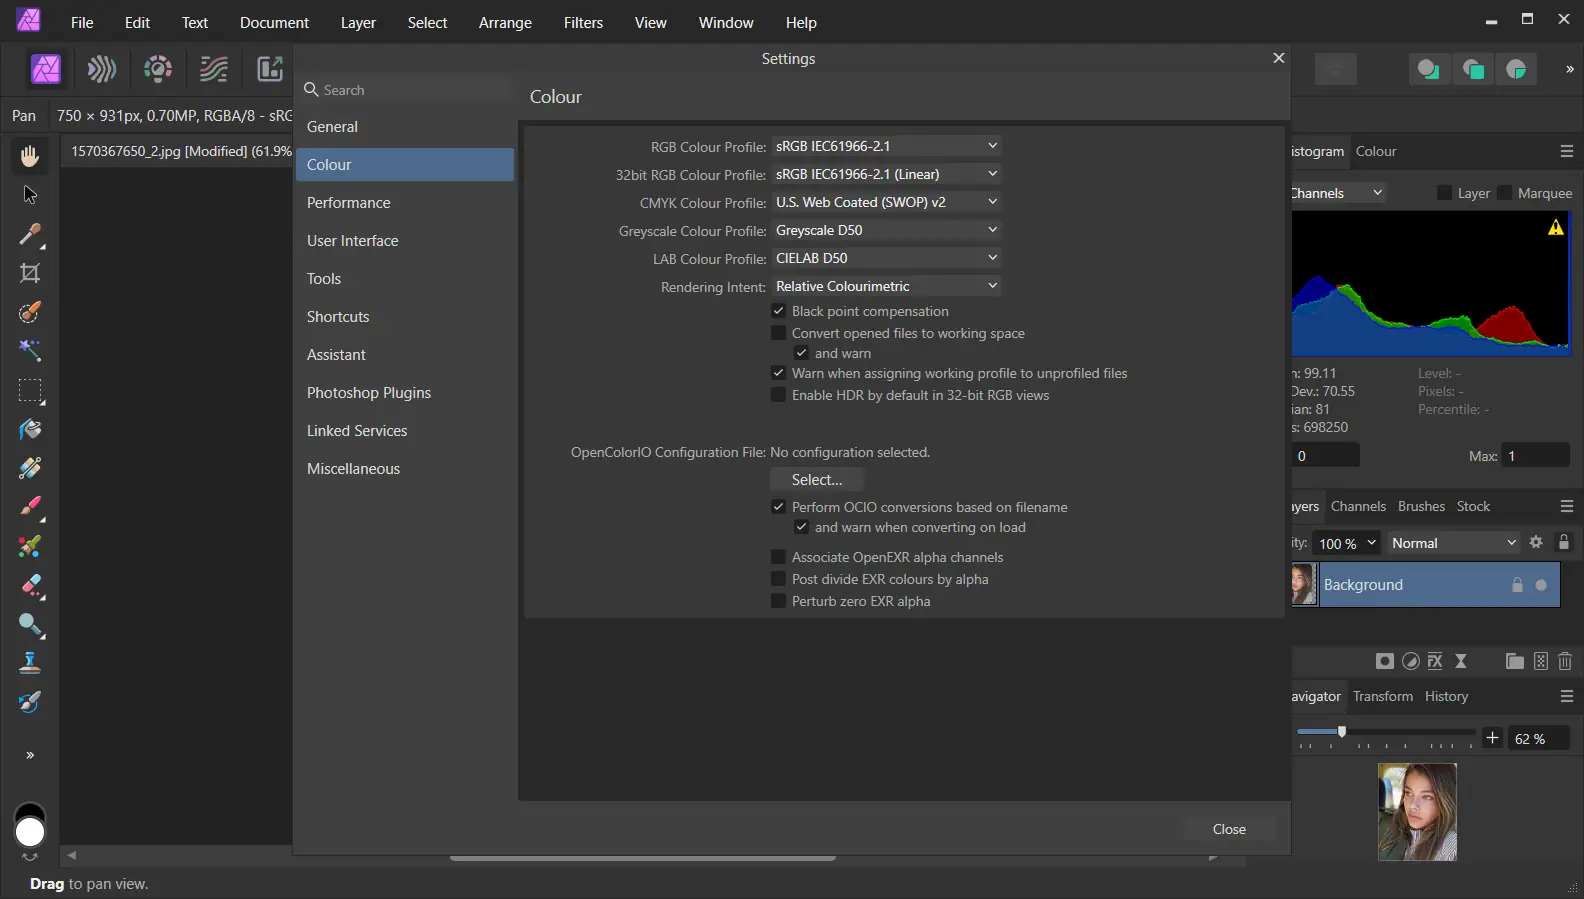The image size is (1584, 899).
Task: Check Associate OpenEXR alpha channels
Action: (778, 557)
